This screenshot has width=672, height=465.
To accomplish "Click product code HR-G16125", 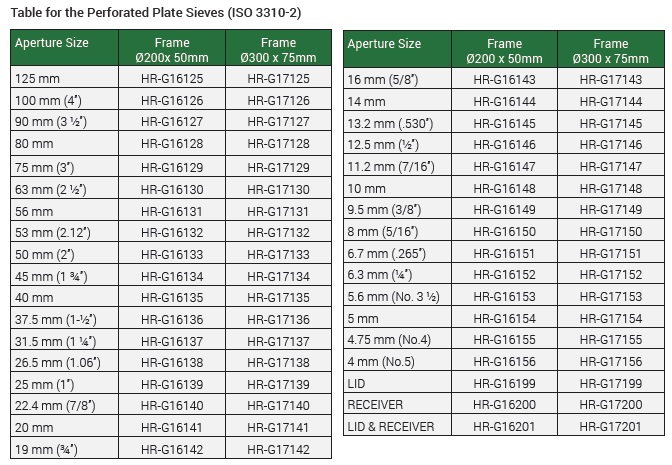I will point(172,78).
